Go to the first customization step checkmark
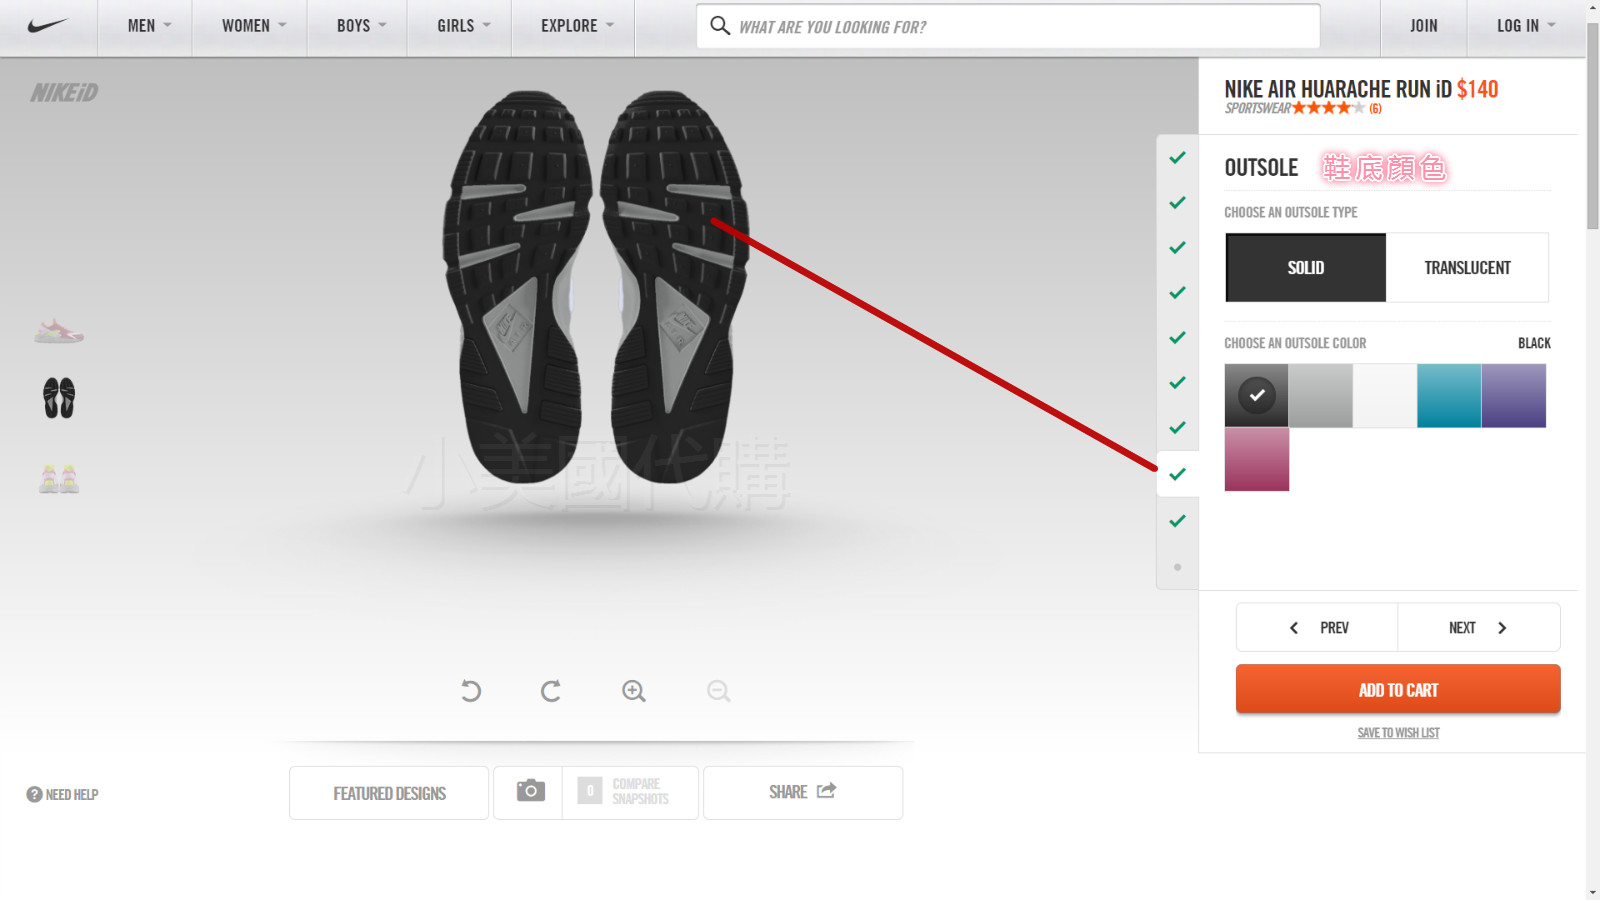Image resolution: width=1600 pixels, height=900 pixels. [1178, 157]
